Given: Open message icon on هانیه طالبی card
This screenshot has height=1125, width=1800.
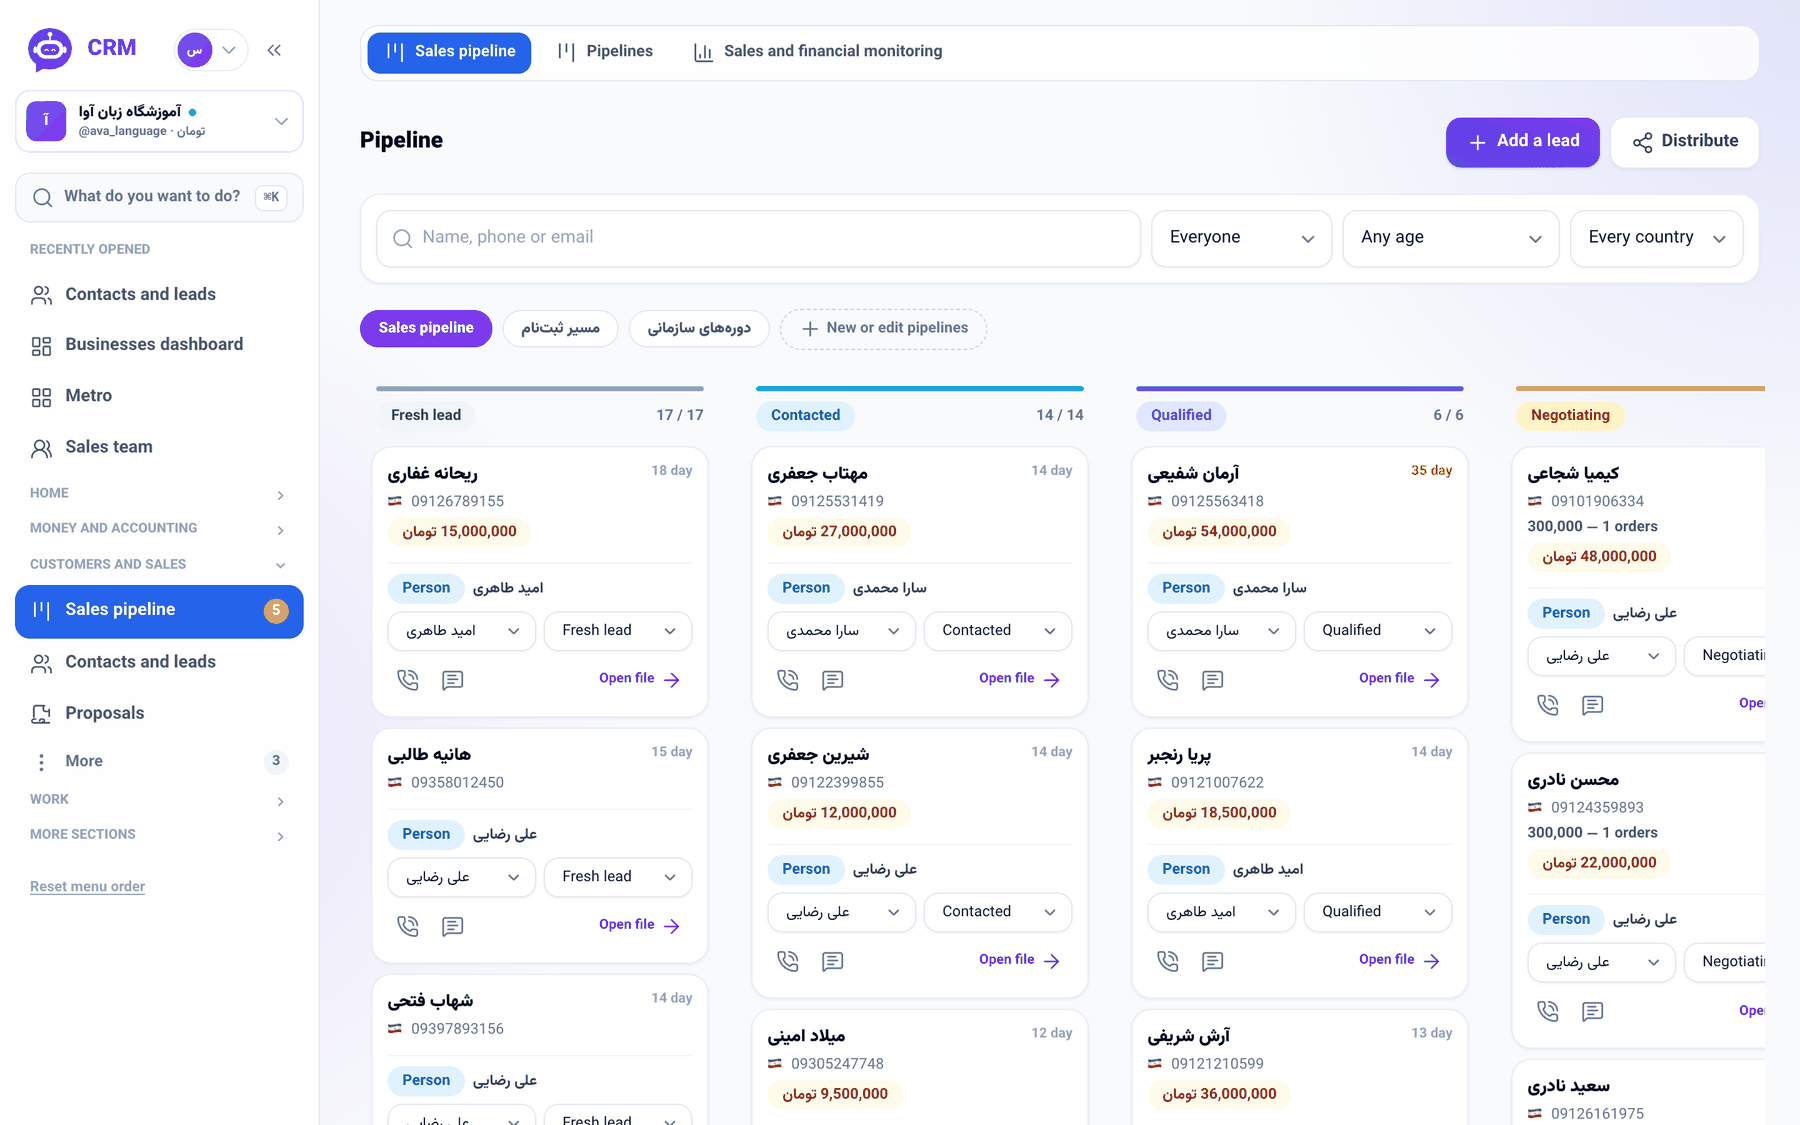Looking at the screenshot, I should click(x=453, y=926).
